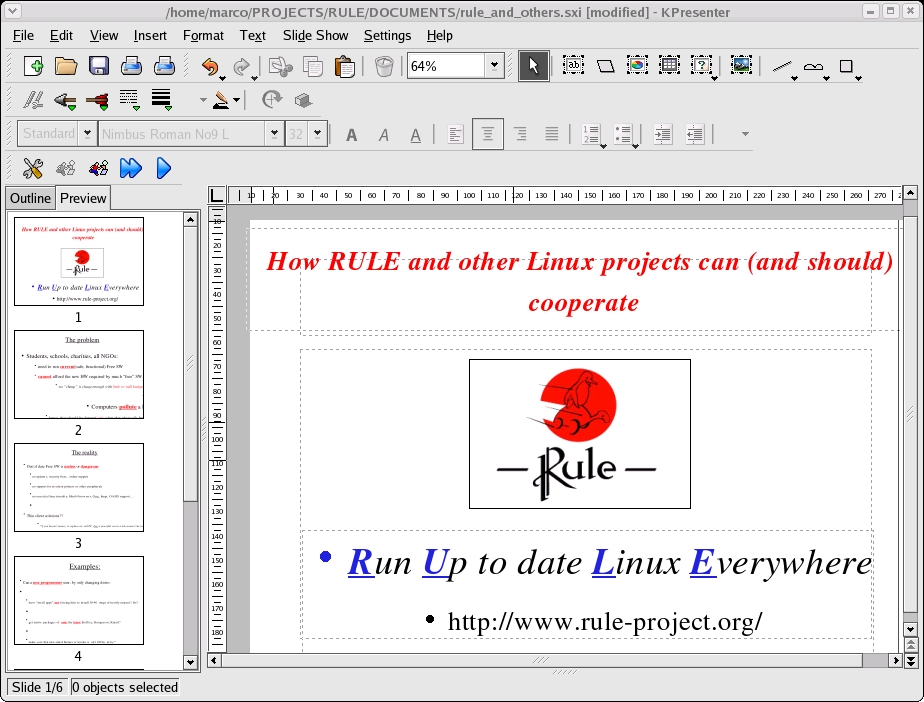
Task: Click the print preview icon
Action: tap(164, 66)
